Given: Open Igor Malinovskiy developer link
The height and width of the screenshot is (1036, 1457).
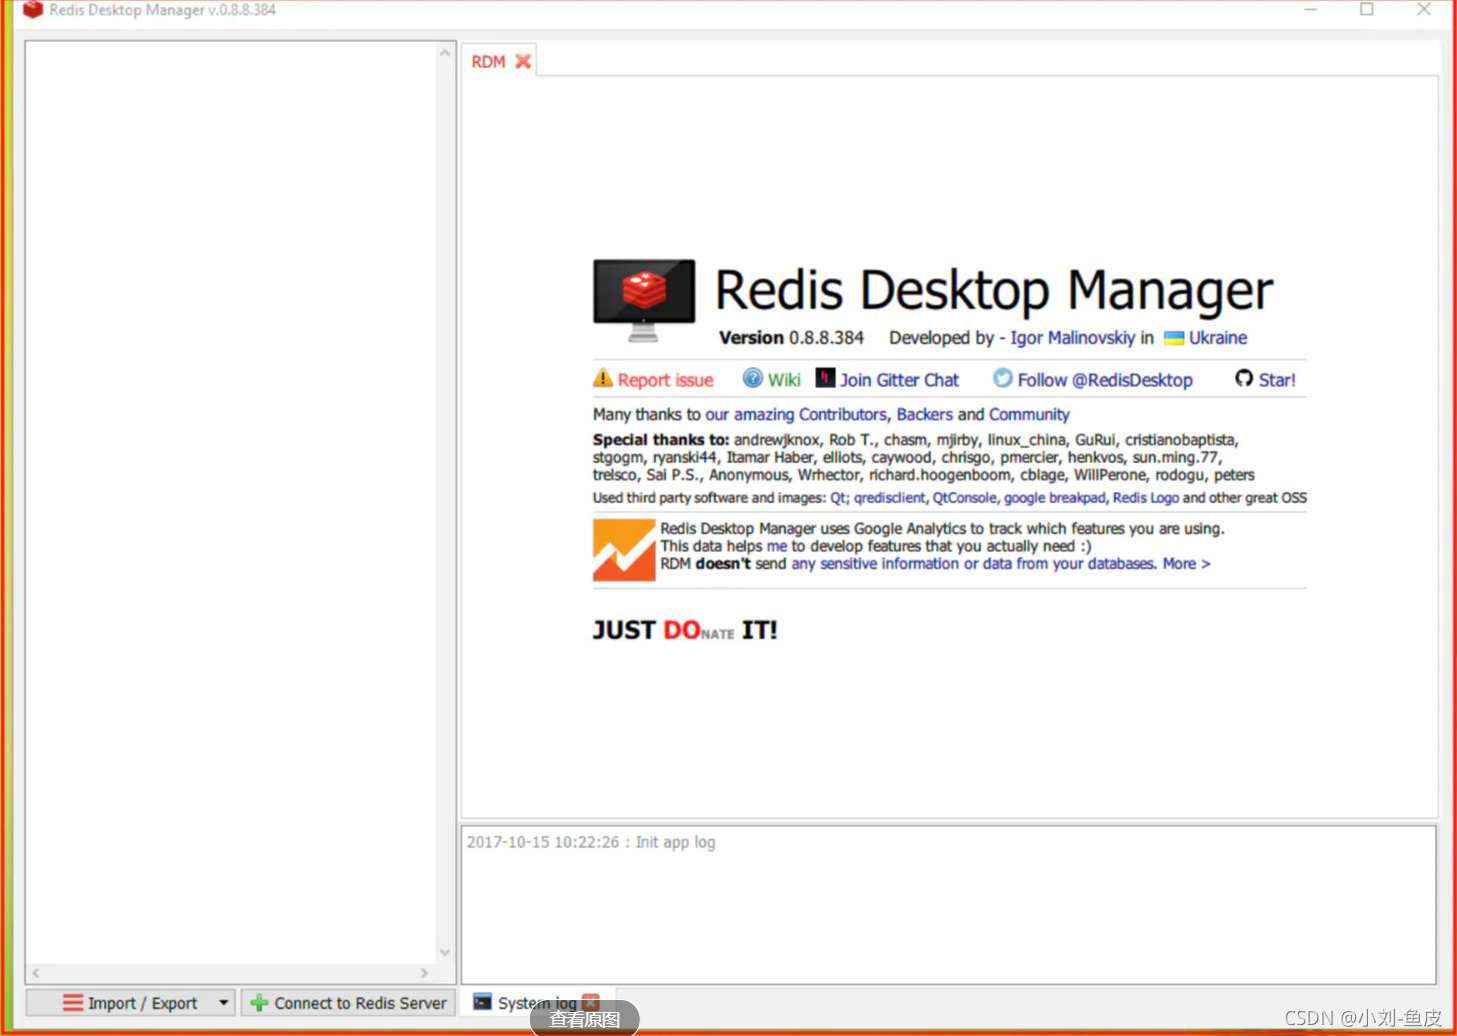Looking at the screenshot, I should 1072,338.
